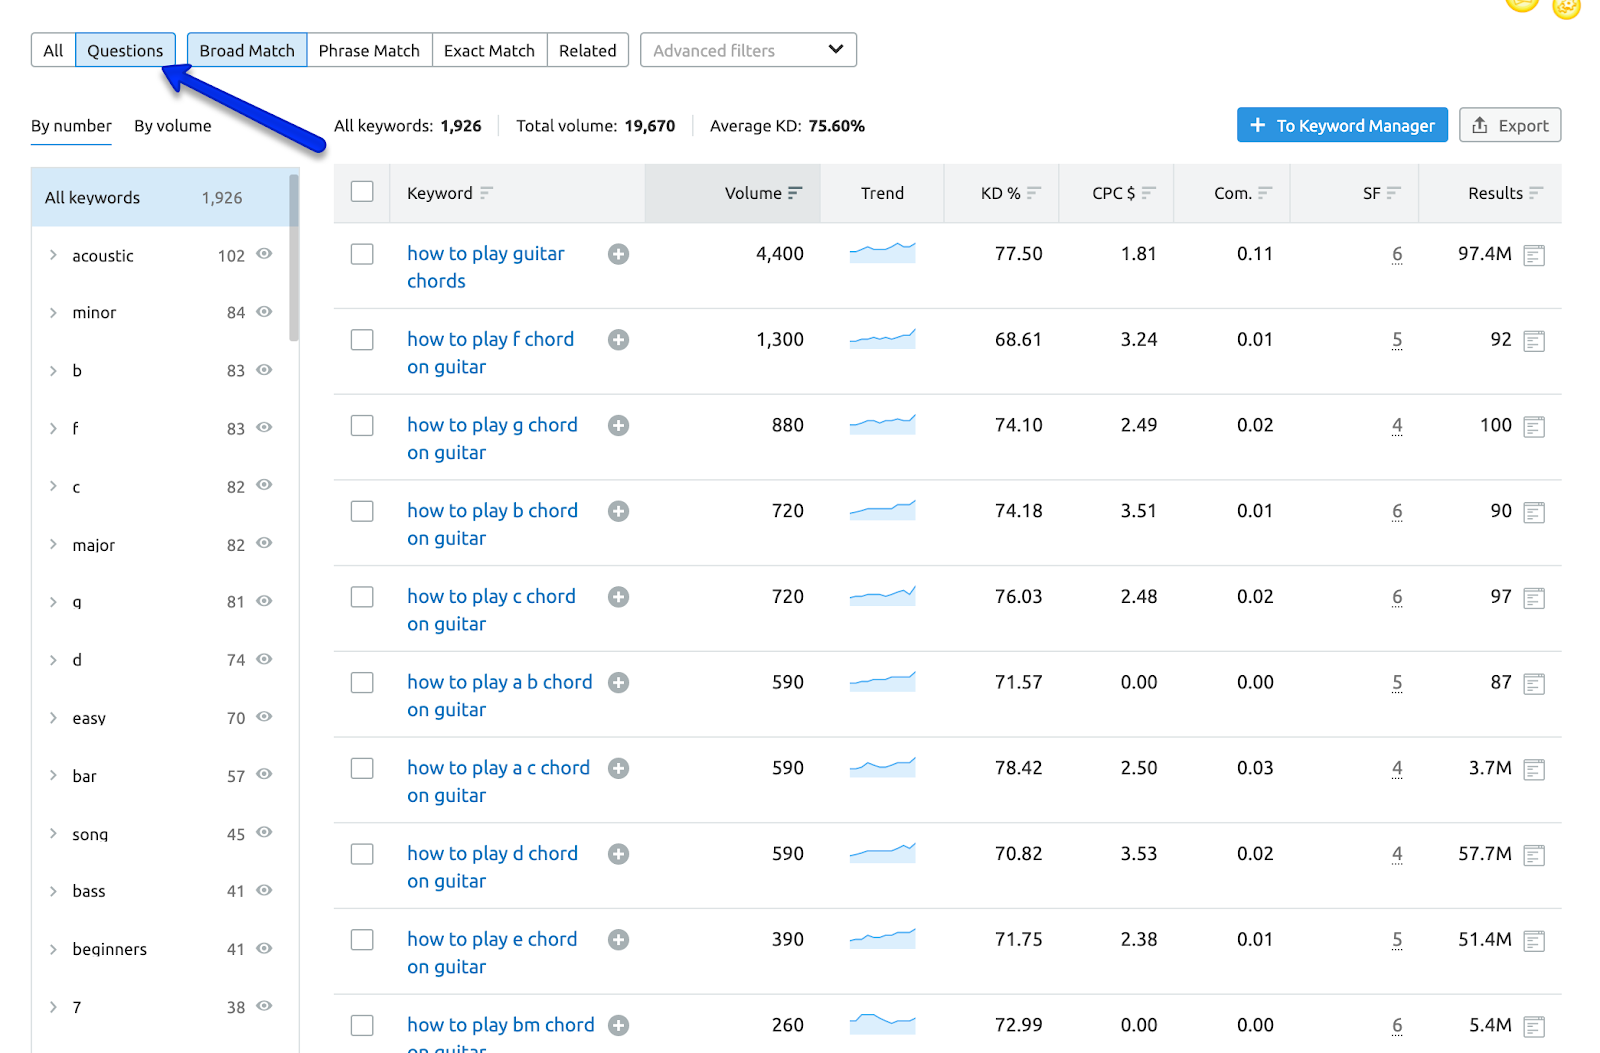Add 'how to play b chord' plus icon
This screenshot has width=1600, height=1053.
click(x=619, y=511)
